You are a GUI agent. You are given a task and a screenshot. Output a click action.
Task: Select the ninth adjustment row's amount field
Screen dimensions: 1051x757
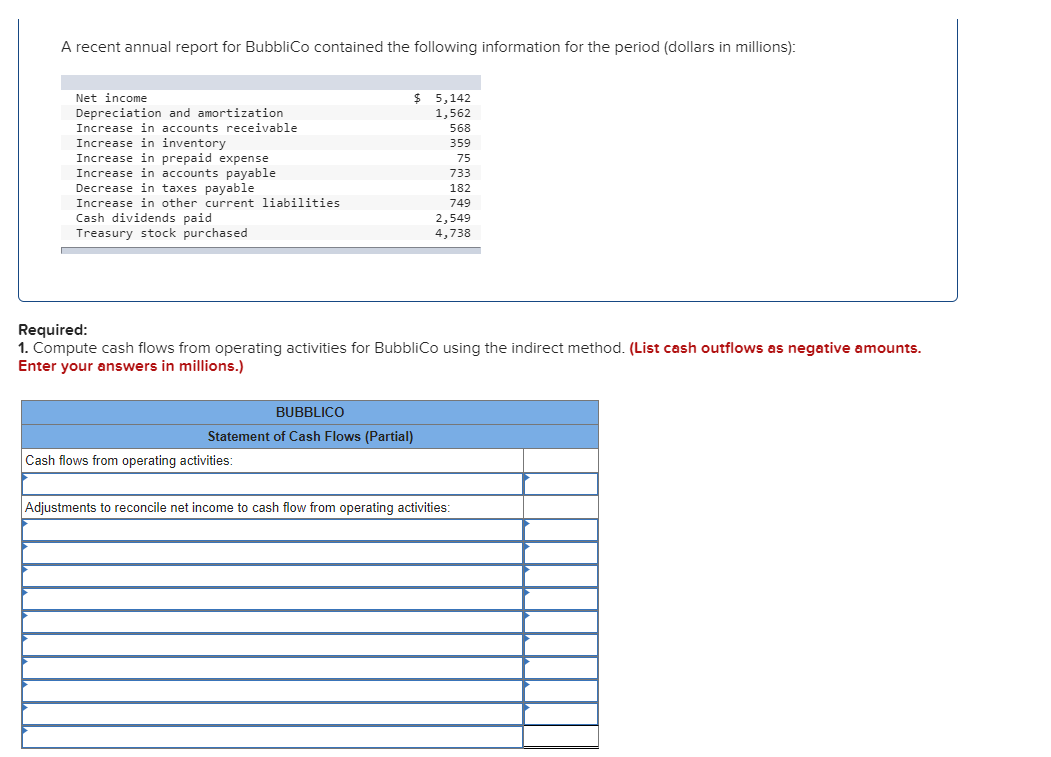click(560, 714)
